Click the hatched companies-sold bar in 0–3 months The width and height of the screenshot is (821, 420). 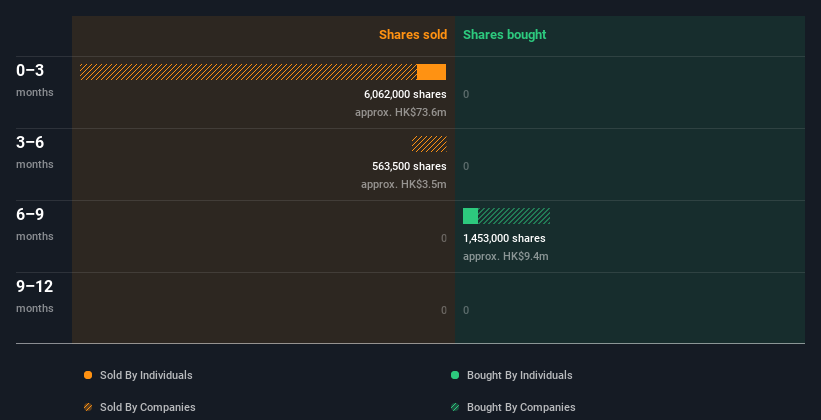(x=248, y=72)
